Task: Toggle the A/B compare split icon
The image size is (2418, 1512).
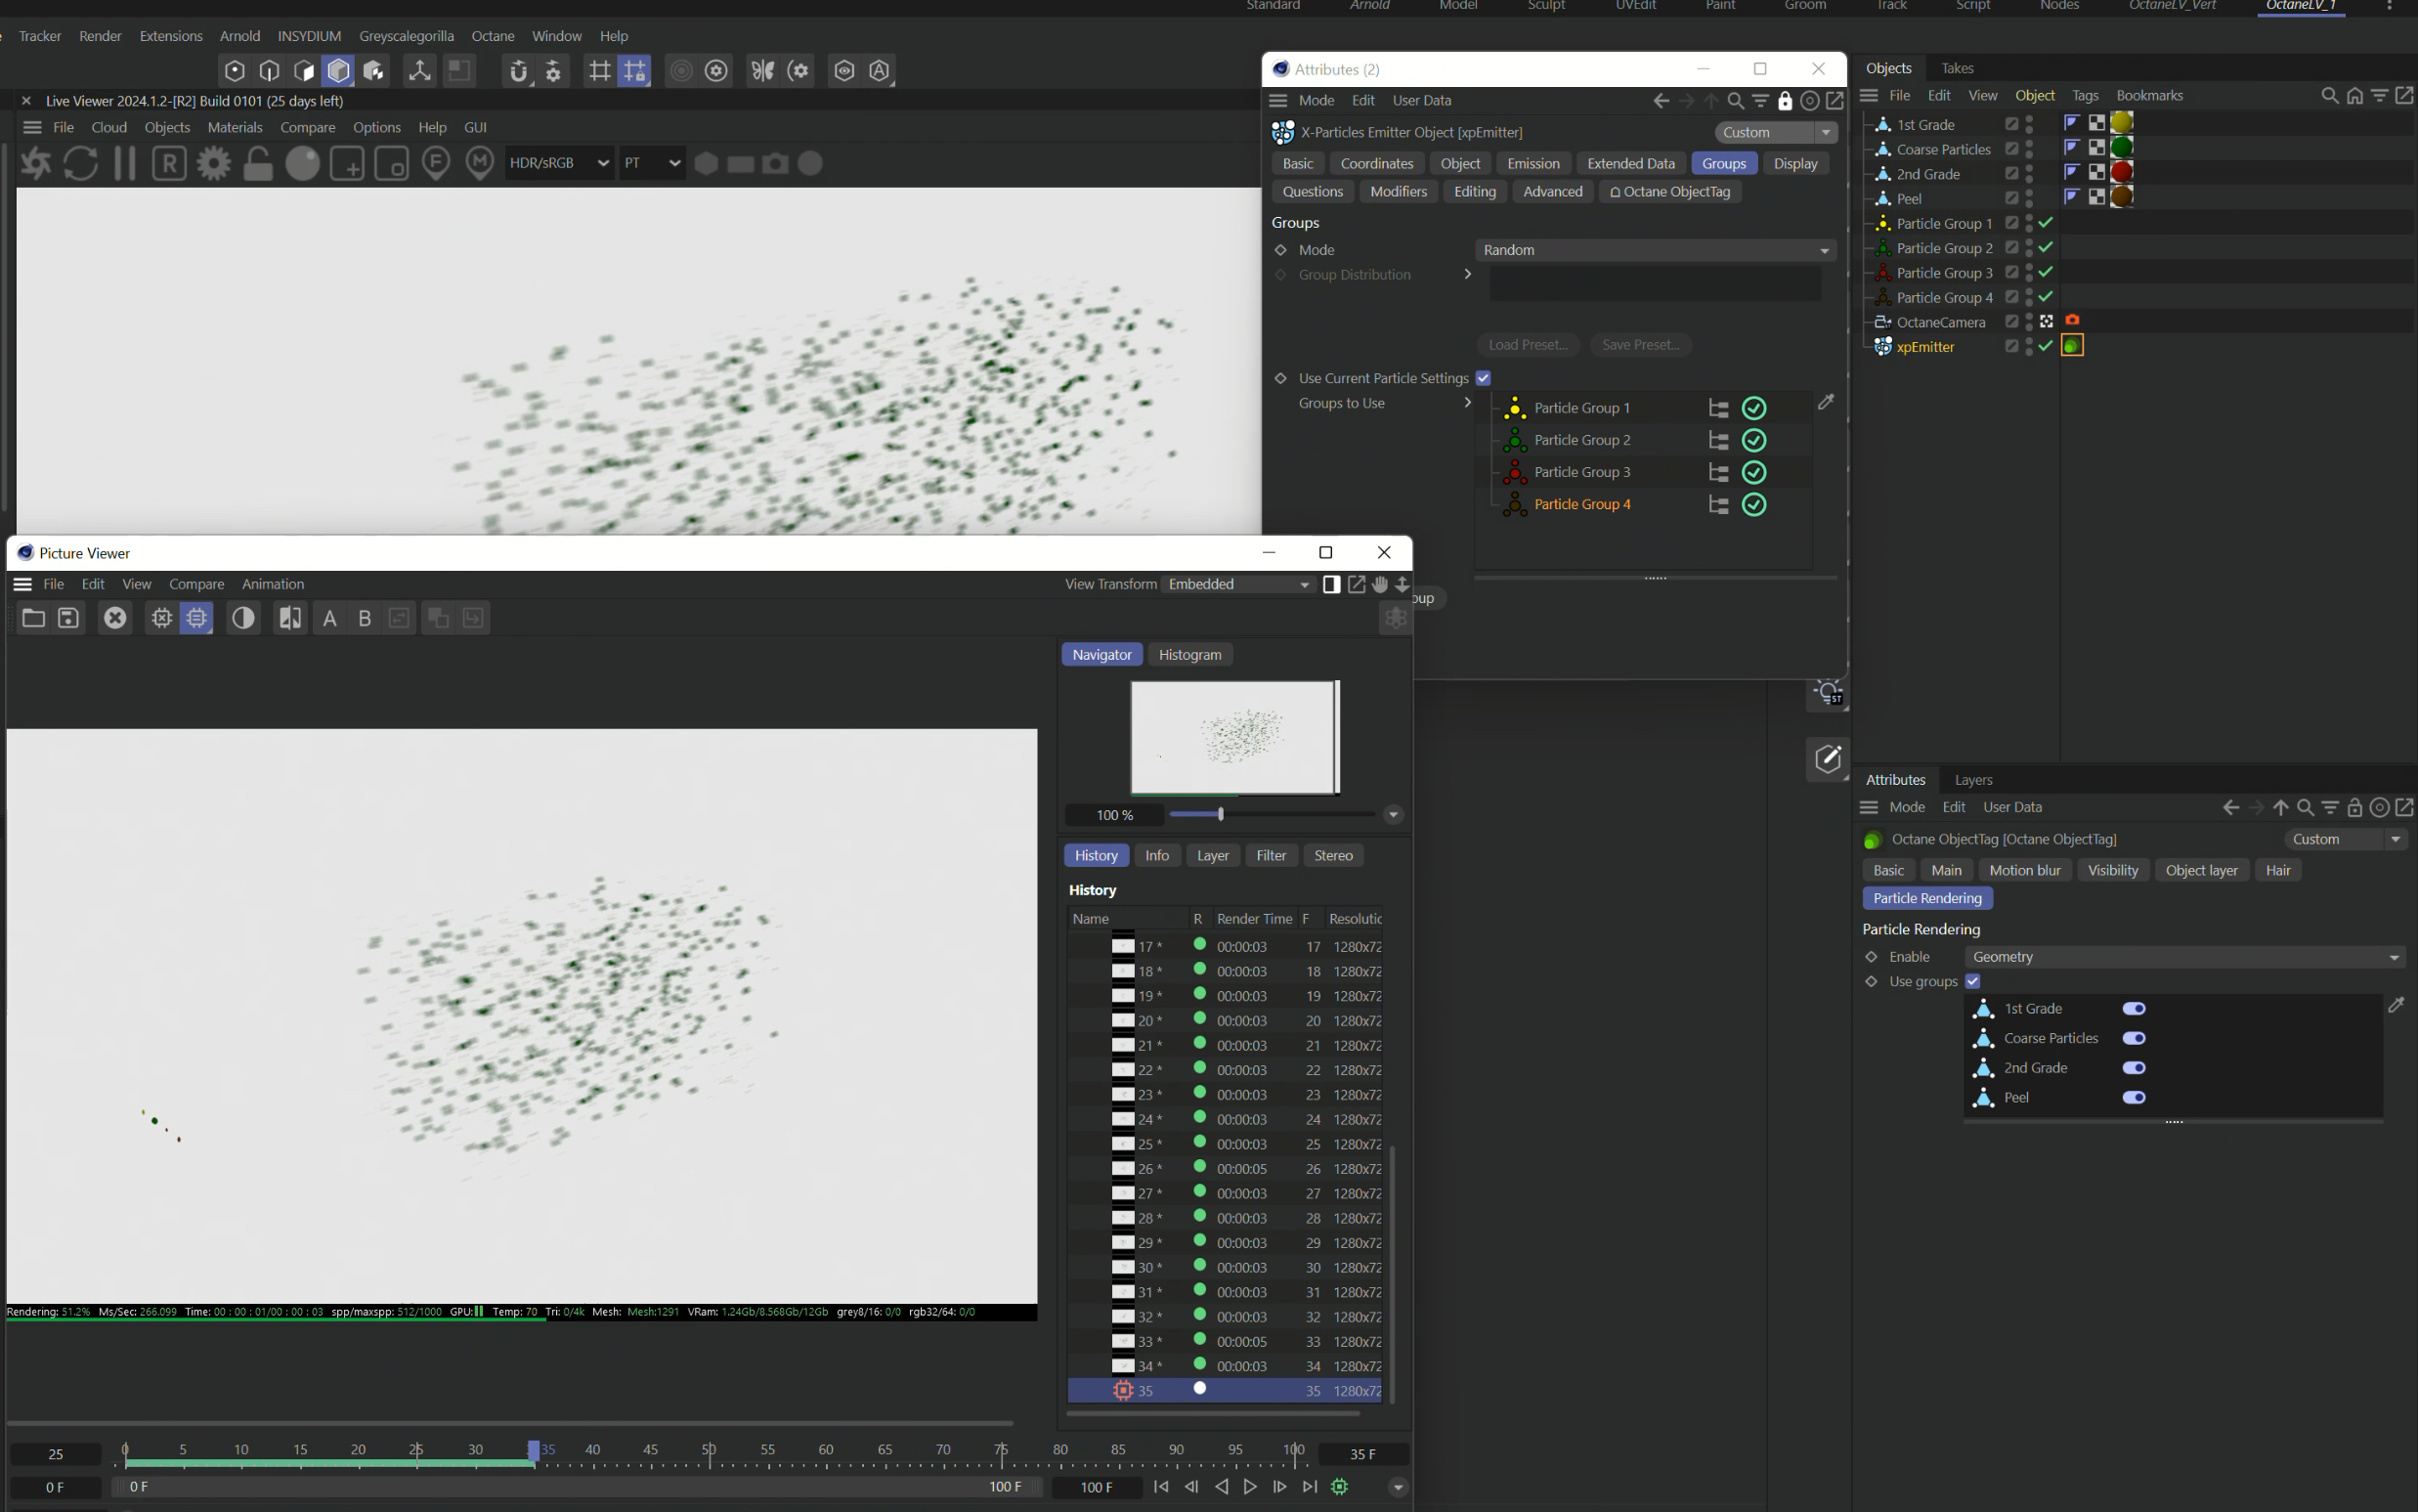Action: 289,618
